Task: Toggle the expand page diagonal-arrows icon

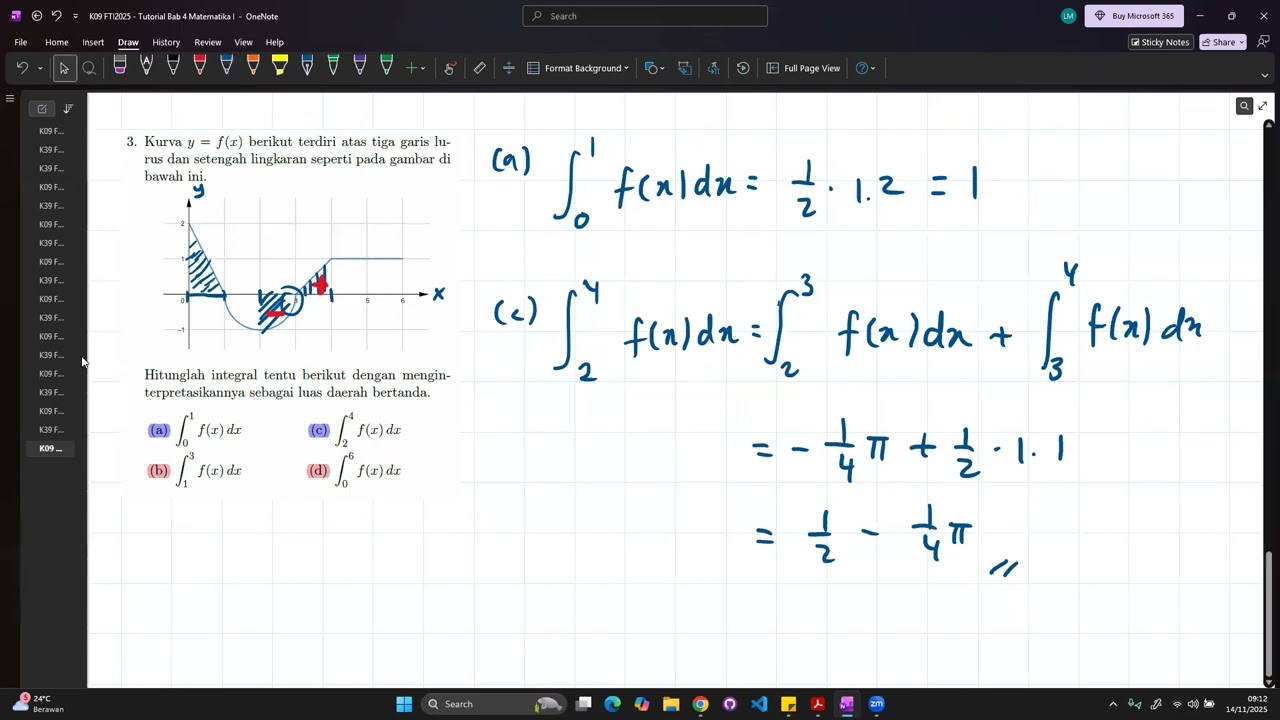Action: click(x=1262, y=106)
